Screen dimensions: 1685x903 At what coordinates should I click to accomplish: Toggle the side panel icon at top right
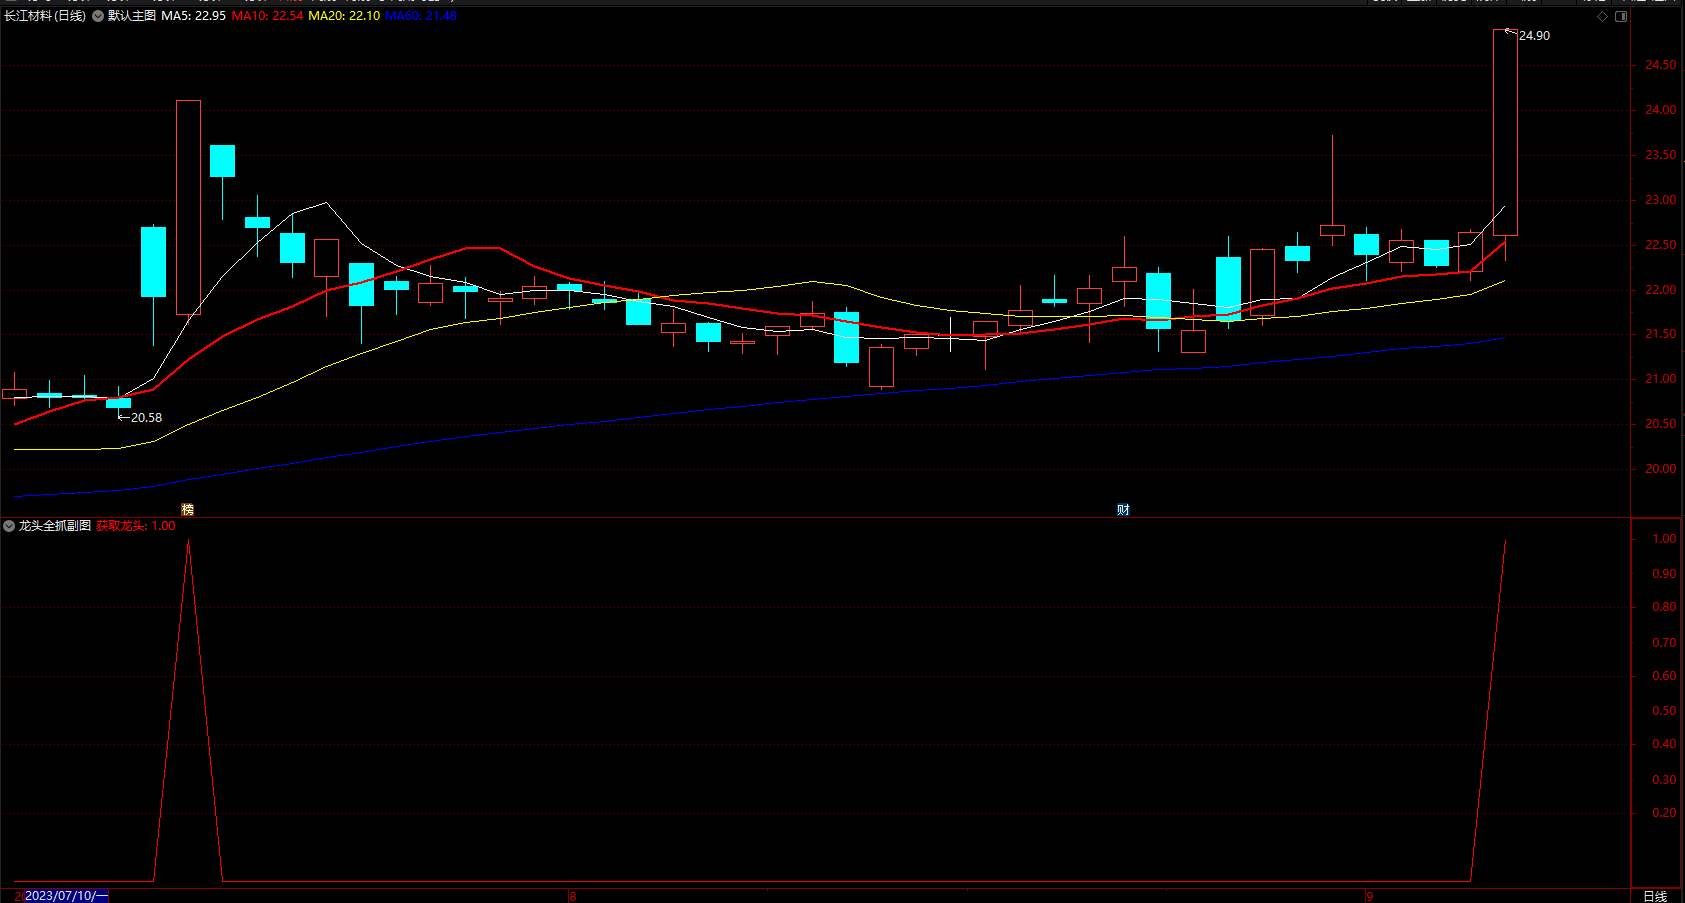pyautogui.click(x=1621, y=16)
